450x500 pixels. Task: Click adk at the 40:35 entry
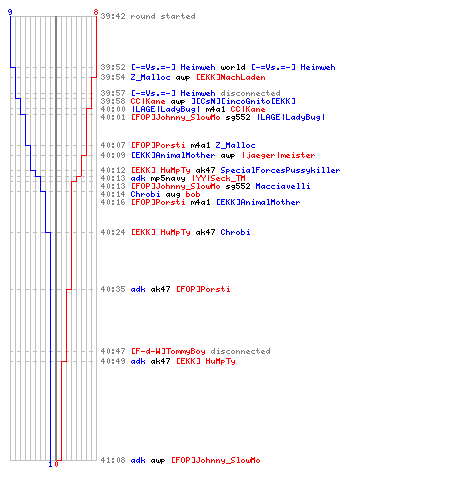pyautogui.click(x=138, y=289)
